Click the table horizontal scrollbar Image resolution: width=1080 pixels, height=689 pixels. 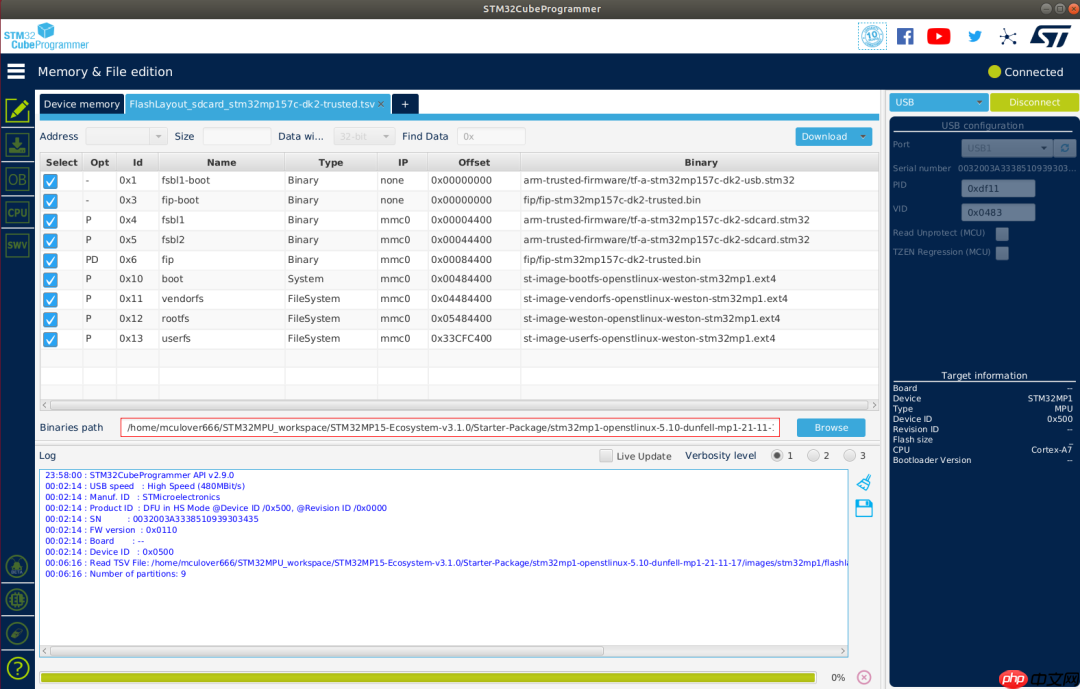tap(459, 405)
